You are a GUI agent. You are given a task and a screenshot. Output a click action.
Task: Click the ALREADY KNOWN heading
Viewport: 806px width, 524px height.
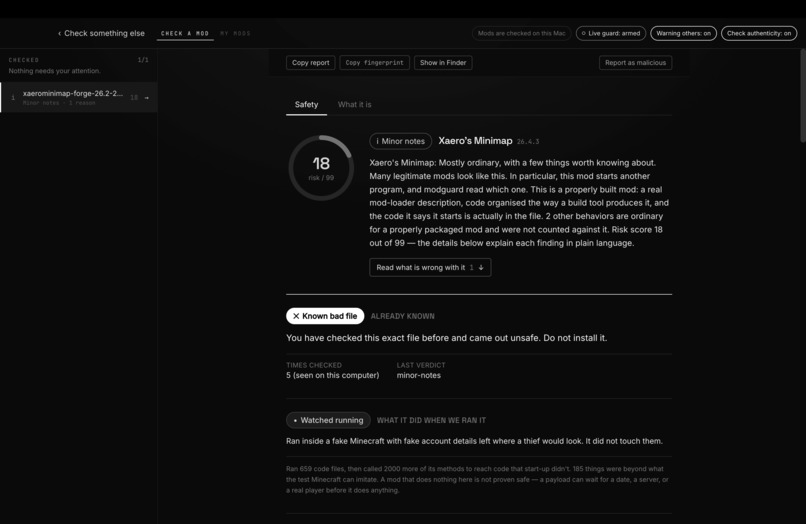click(402, 316)
